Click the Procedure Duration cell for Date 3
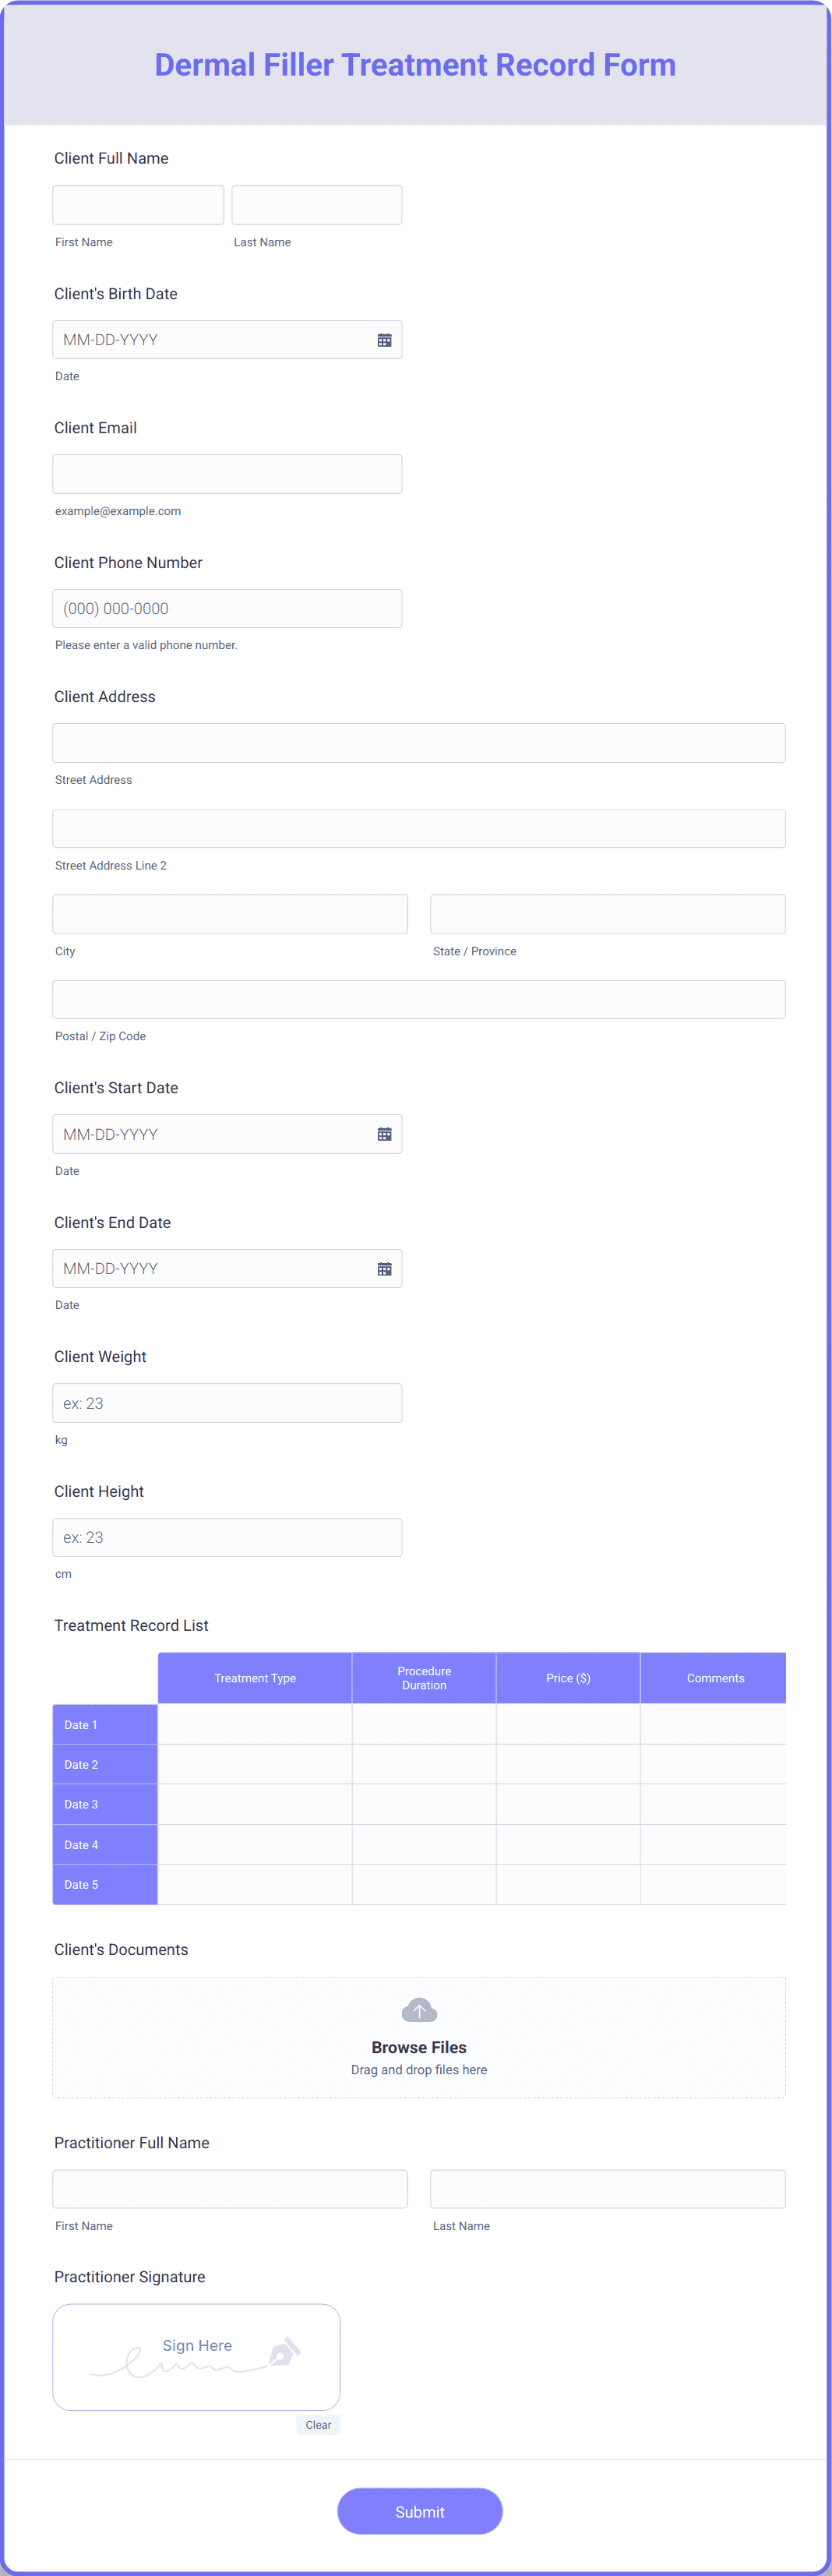The height and width of the screenshot is (2576, 832). [x=423, y=1804]
